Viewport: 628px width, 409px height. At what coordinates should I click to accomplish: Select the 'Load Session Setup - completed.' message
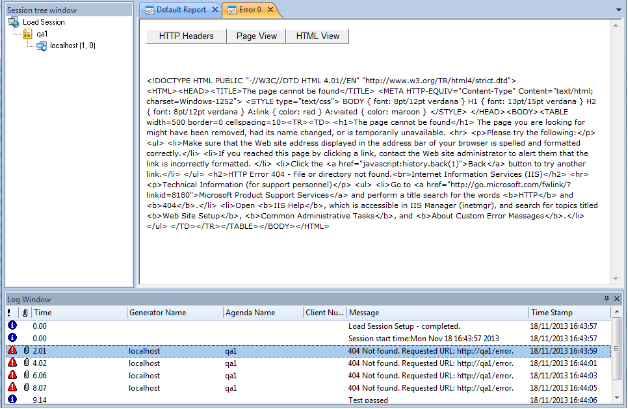tap(404, 326)
